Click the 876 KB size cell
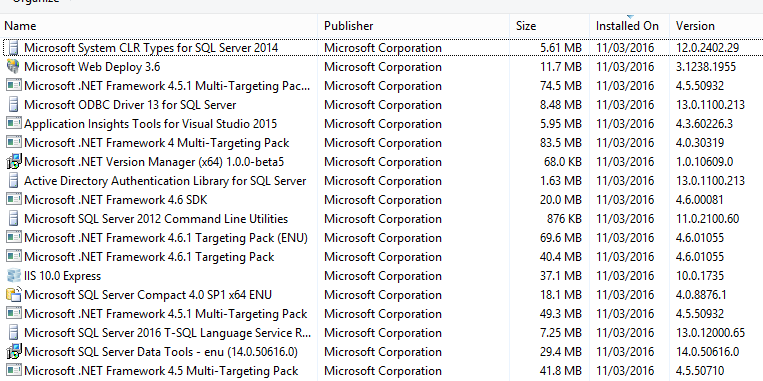Viewport: 763px width, 381px height. point(564,218)
